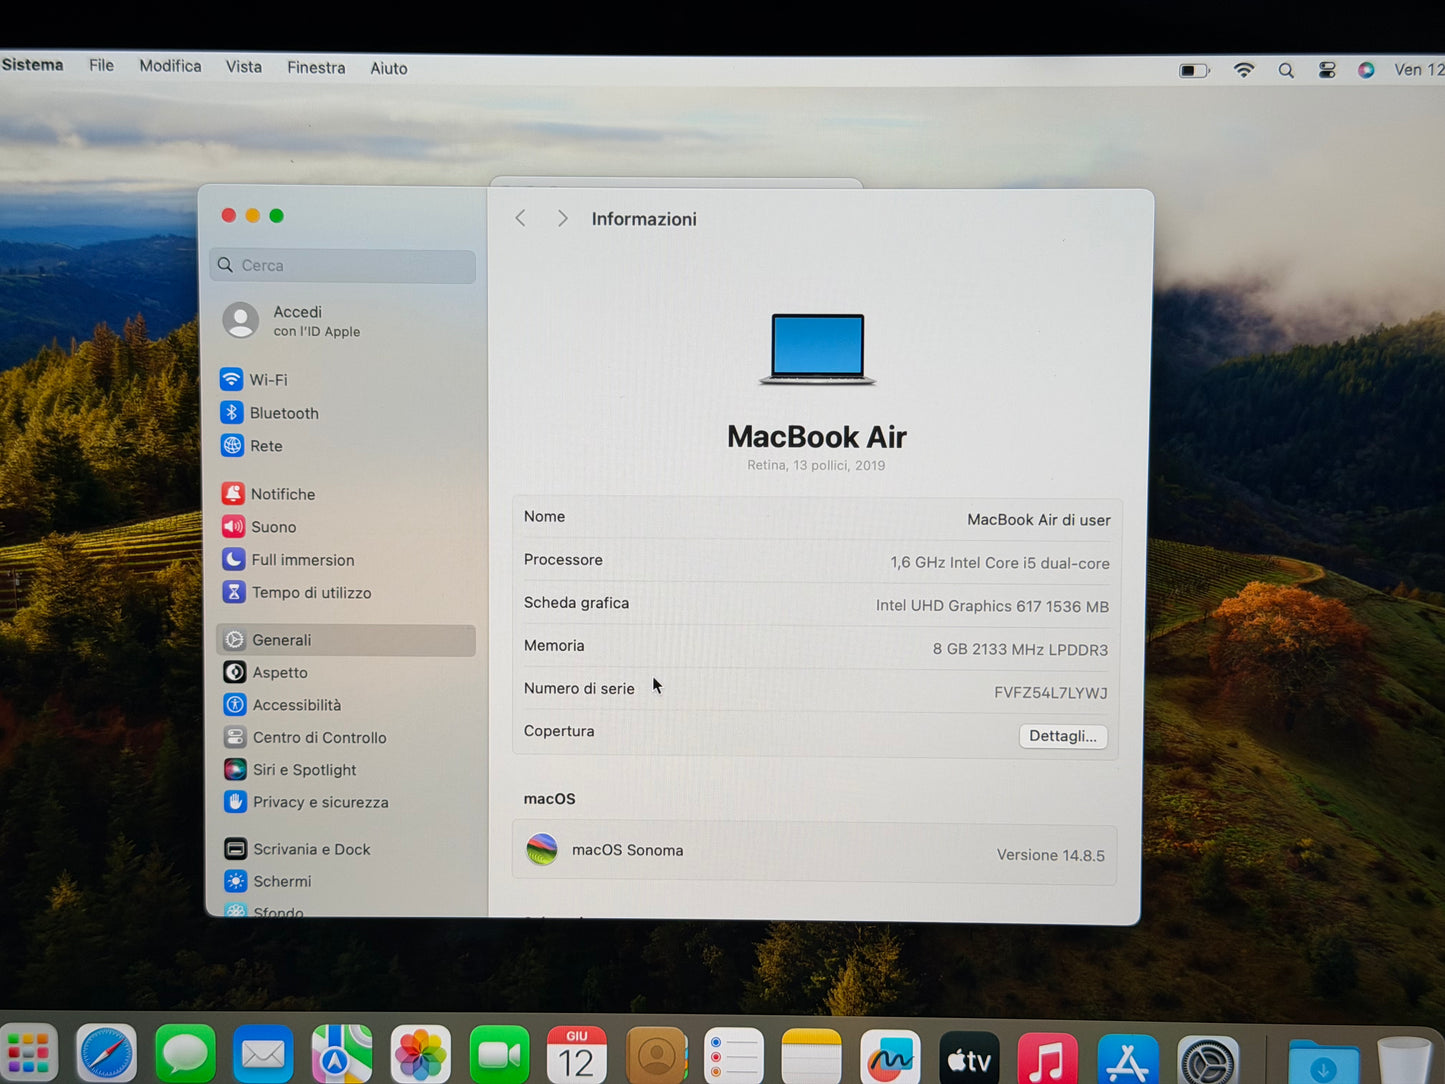
Task: Open the Trash in the Dock
Action: click(1404, 1061)
